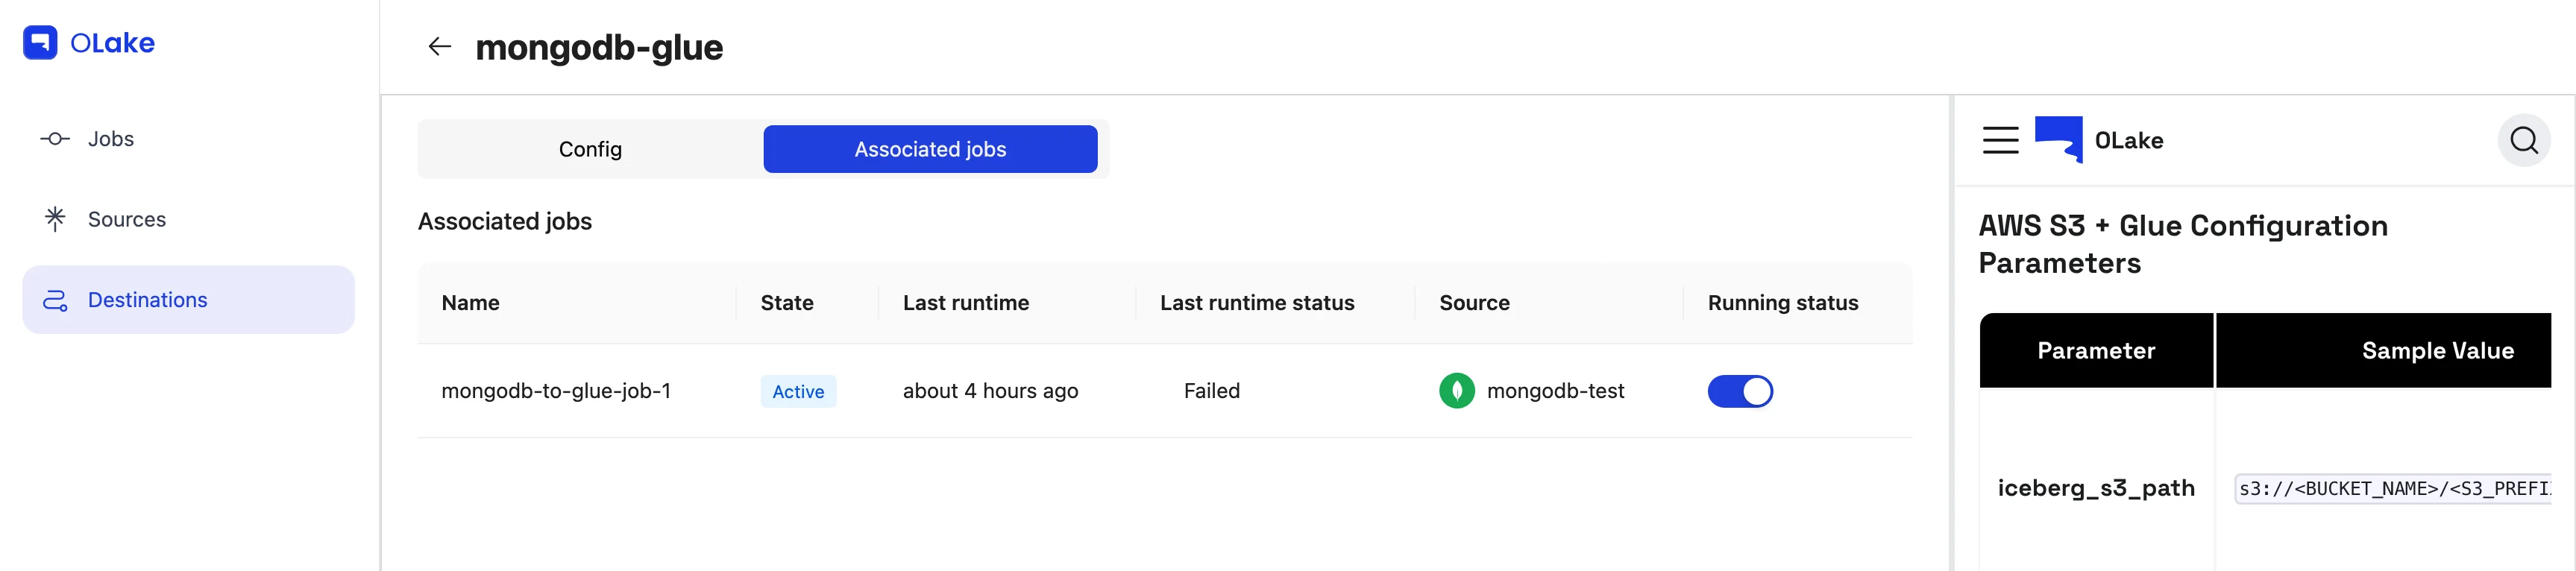Switch to the Config tab
2576x571 pixels.
pyautogui.click(x=590, y=149)
